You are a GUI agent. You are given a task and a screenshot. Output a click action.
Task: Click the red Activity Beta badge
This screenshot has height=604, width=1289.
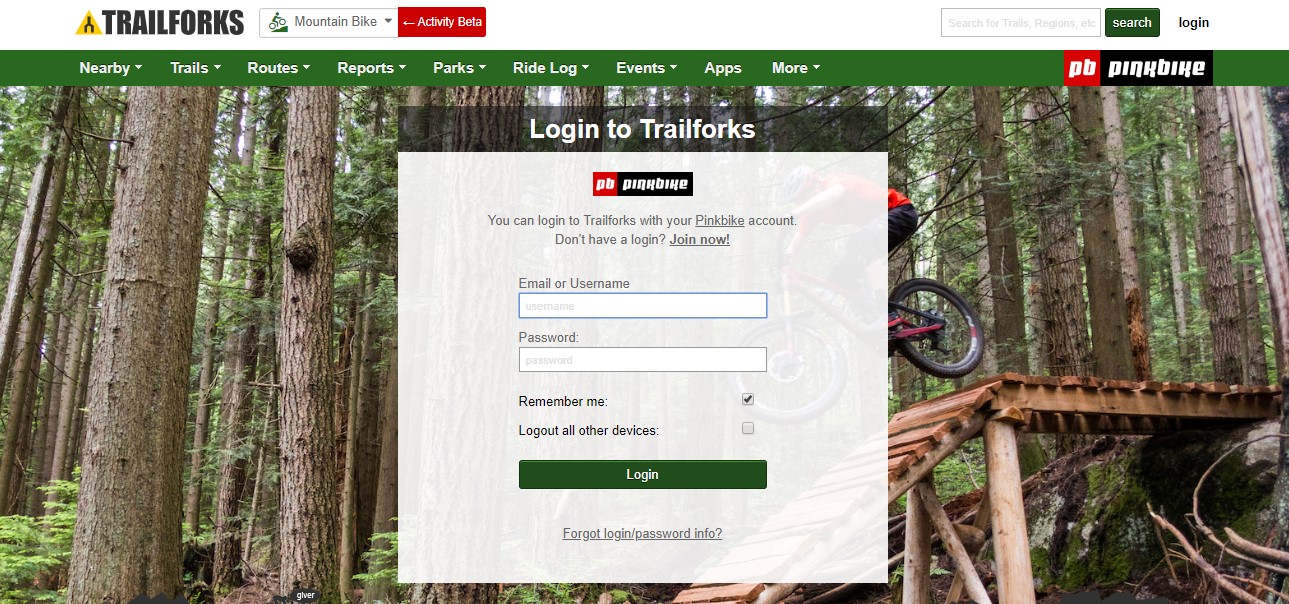[442, 22]
